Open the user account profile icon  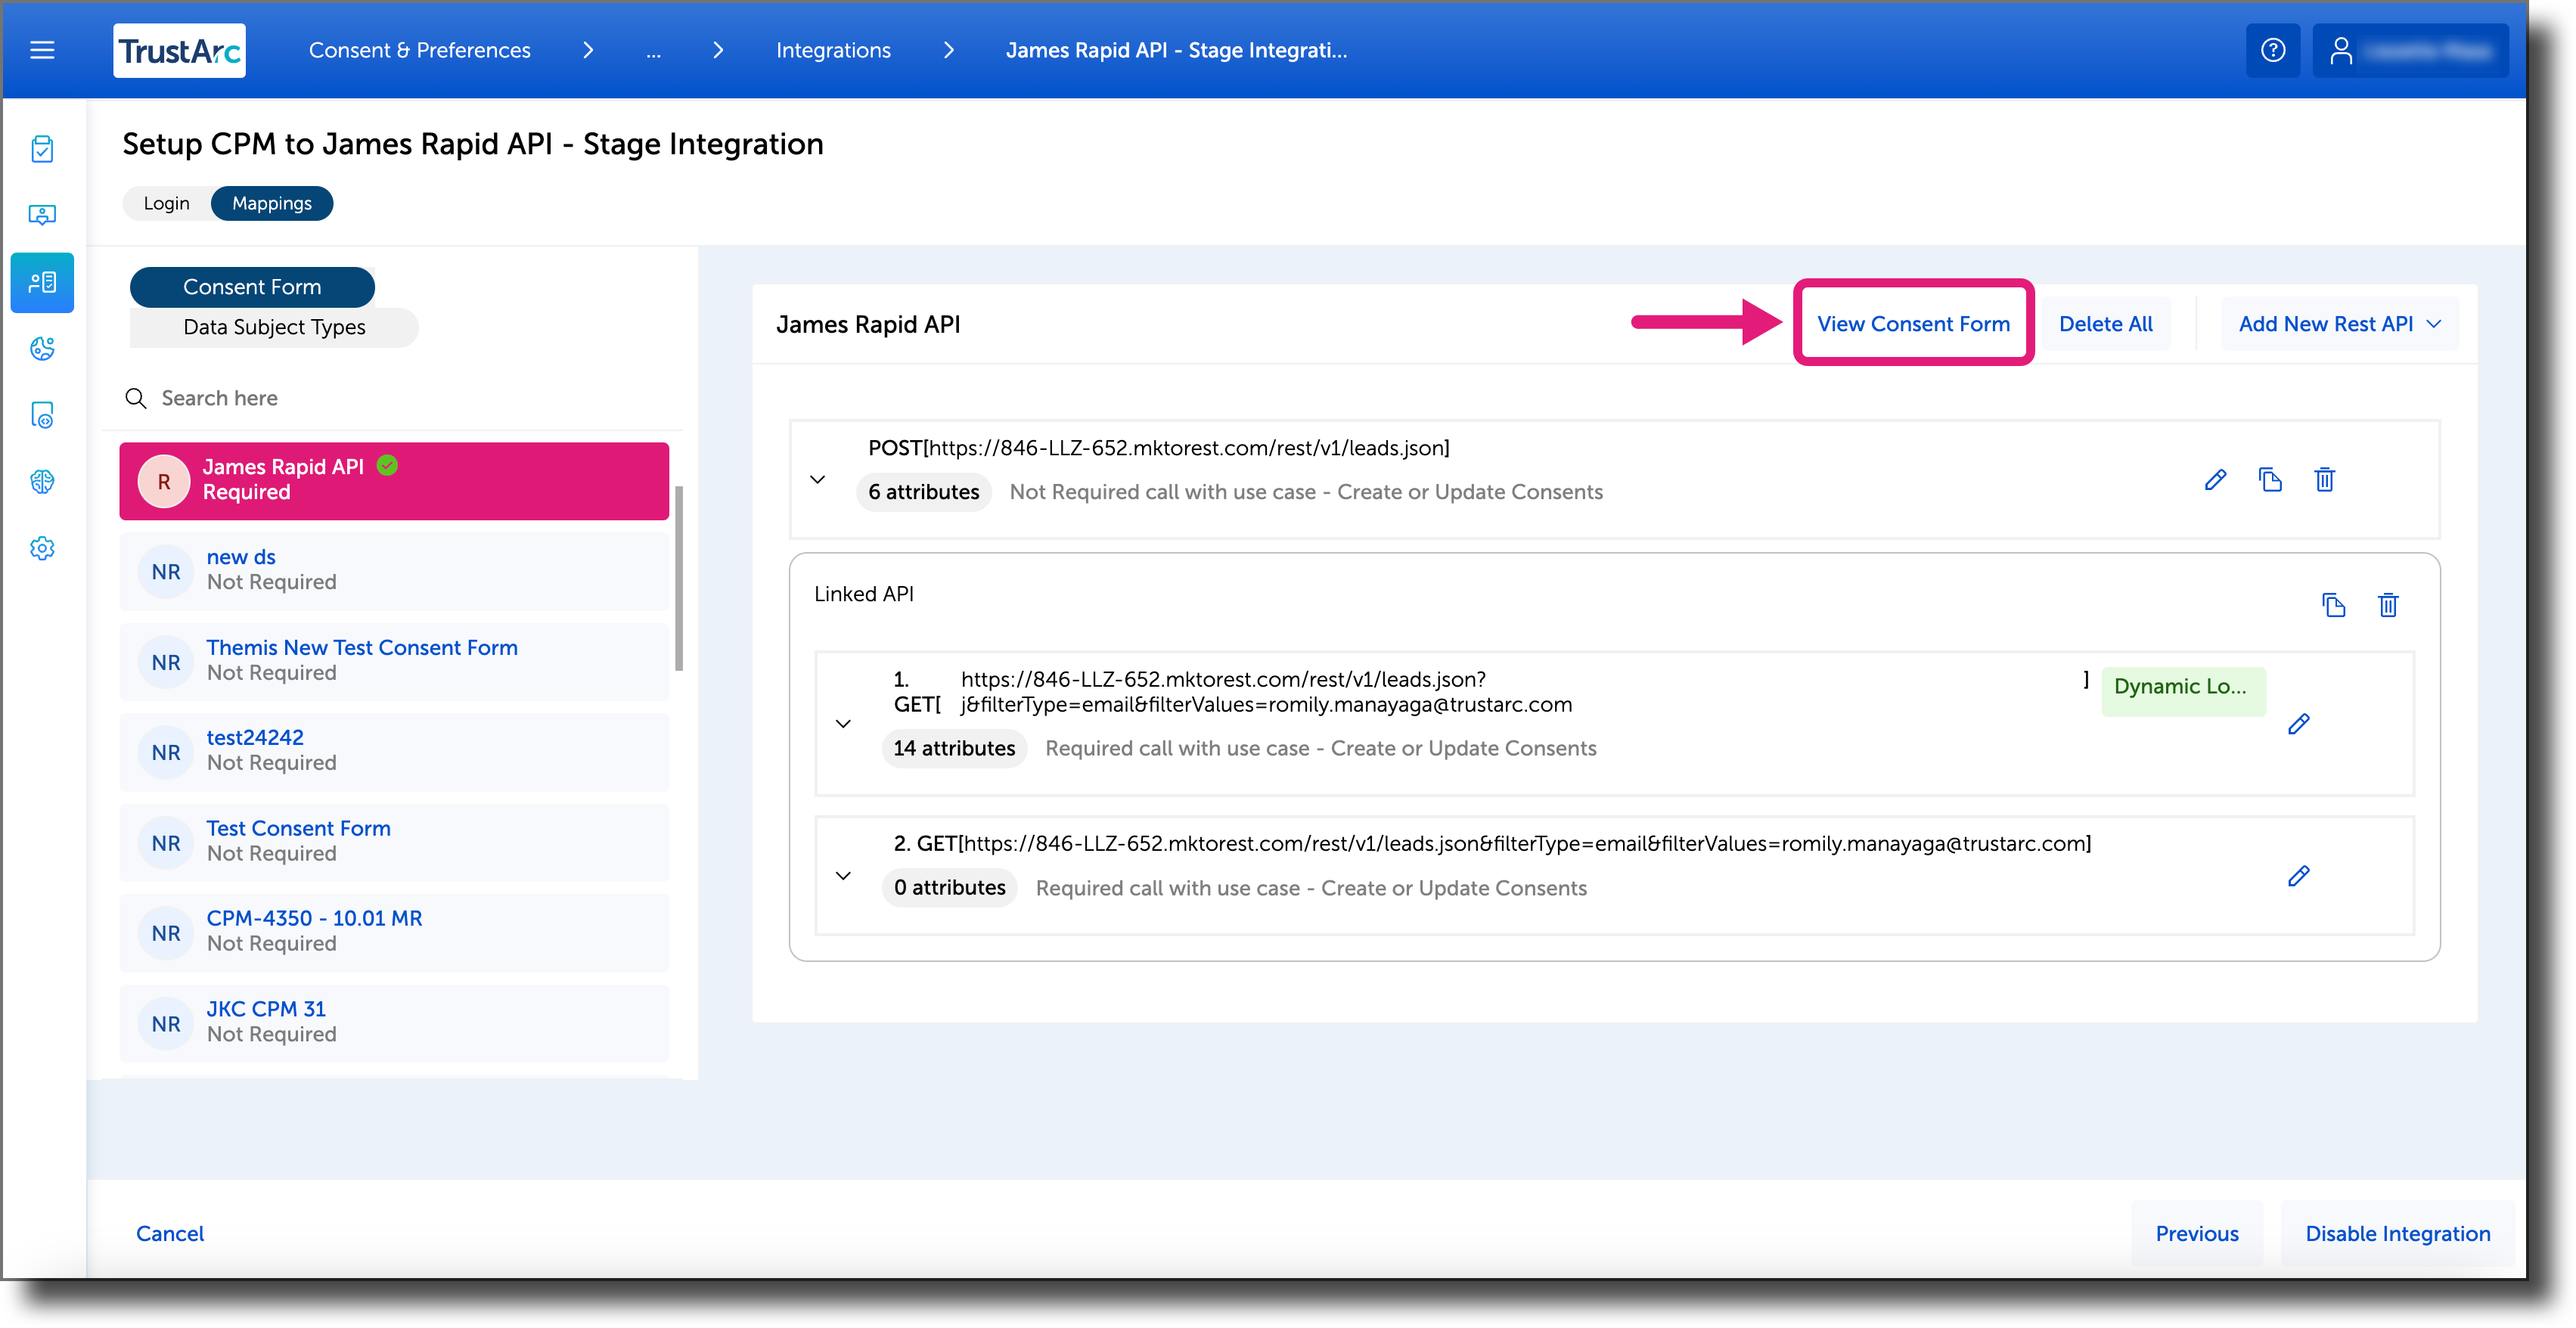[2340, 50]
